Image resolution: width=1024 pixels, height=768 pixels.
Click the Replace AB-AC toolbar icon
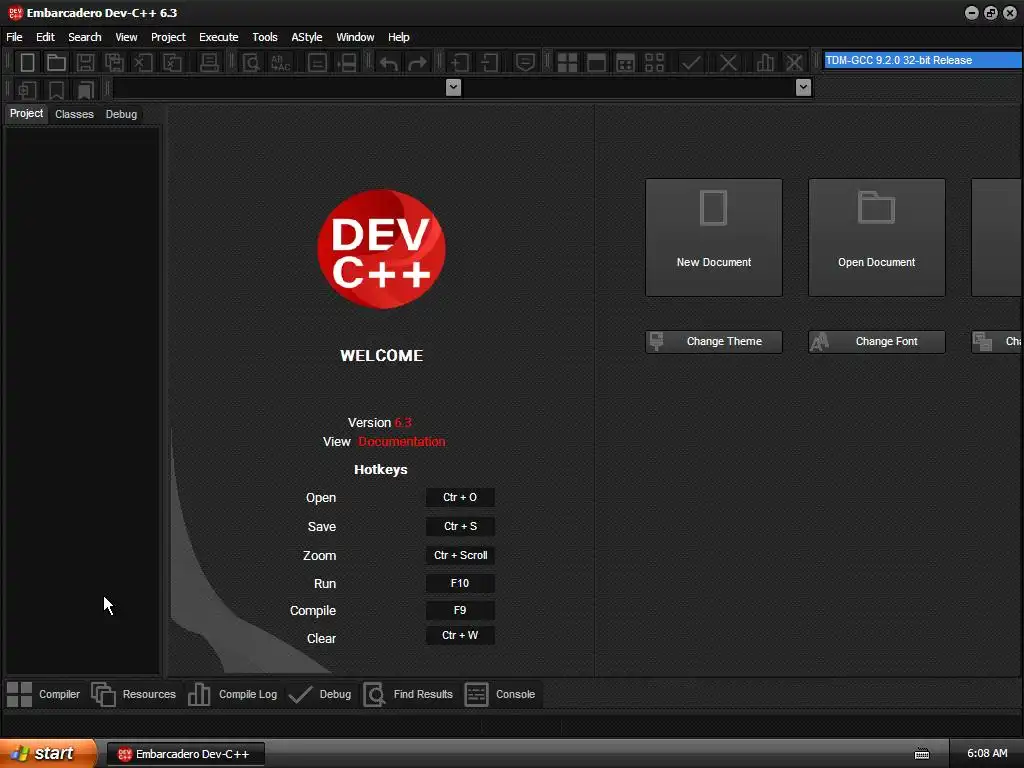(280, 63)
